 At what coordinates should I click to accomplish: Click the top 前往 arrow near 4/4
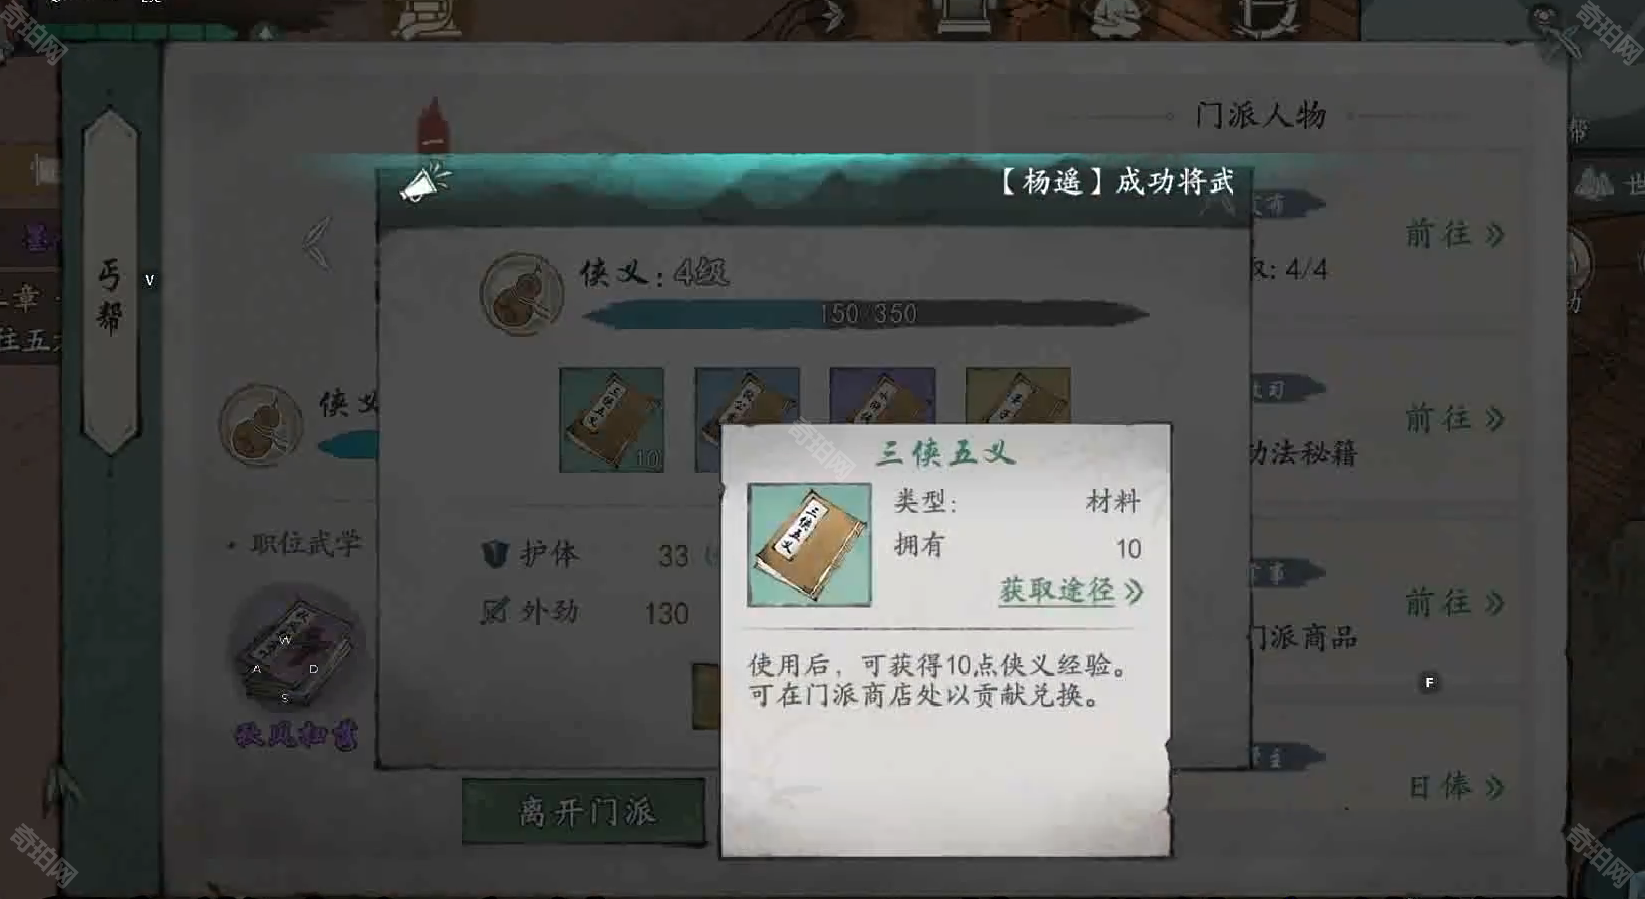tap(1455, 234)
